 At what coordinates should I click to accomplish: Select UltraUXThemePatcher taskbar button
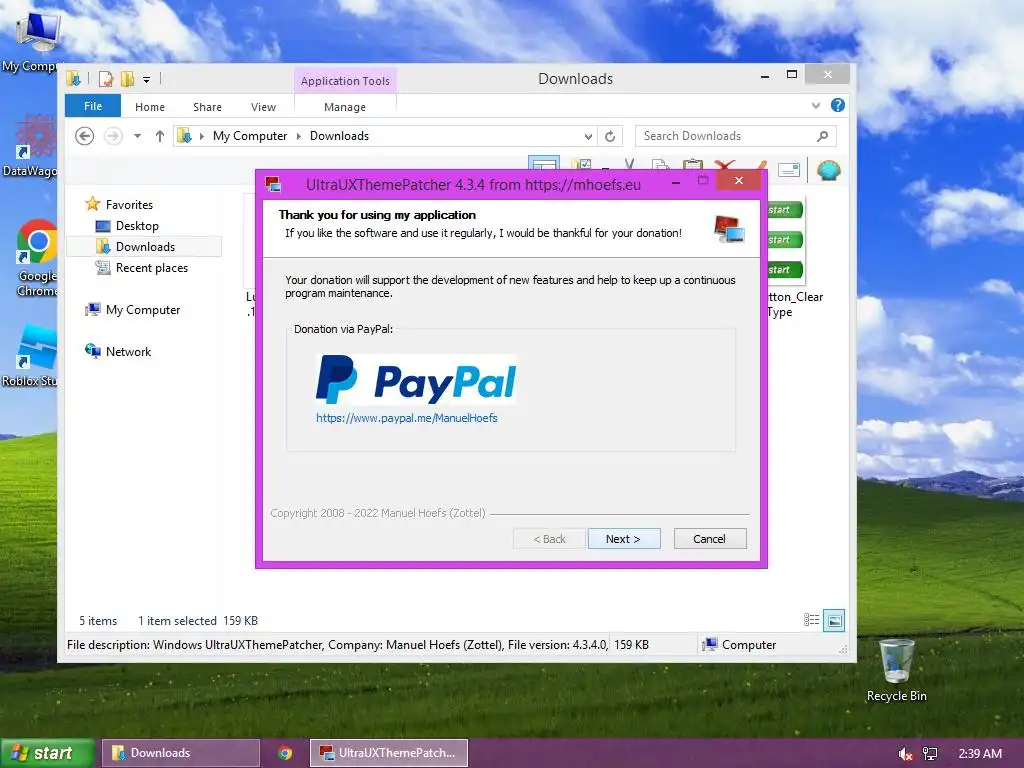[x=389, y=753]
